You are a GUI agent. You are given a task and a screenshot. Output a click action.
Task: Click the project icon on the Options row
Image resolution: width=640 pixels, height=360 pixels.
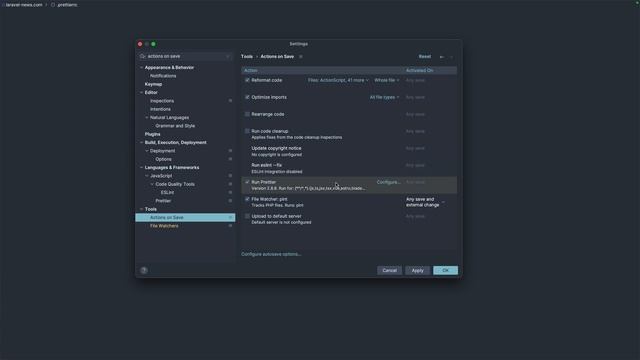230,159
